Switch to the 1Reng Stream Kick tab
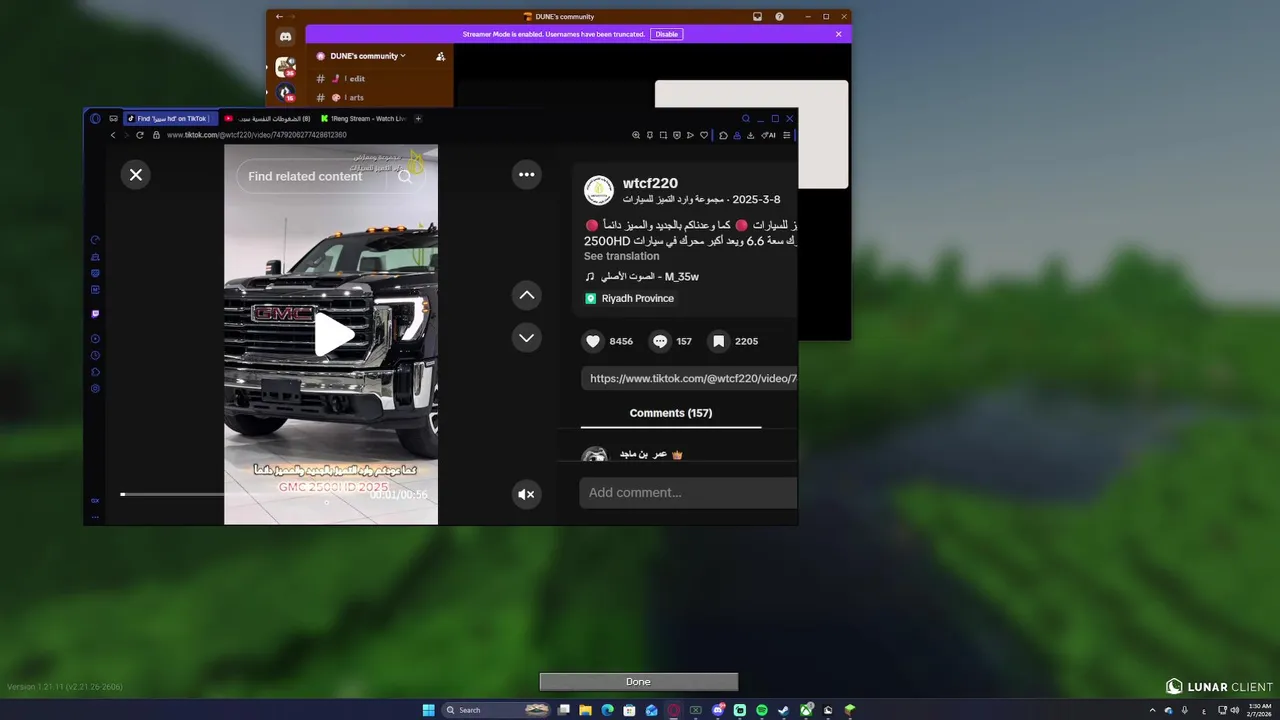This screenshot has width=1280, height=720. click(363, 118)
